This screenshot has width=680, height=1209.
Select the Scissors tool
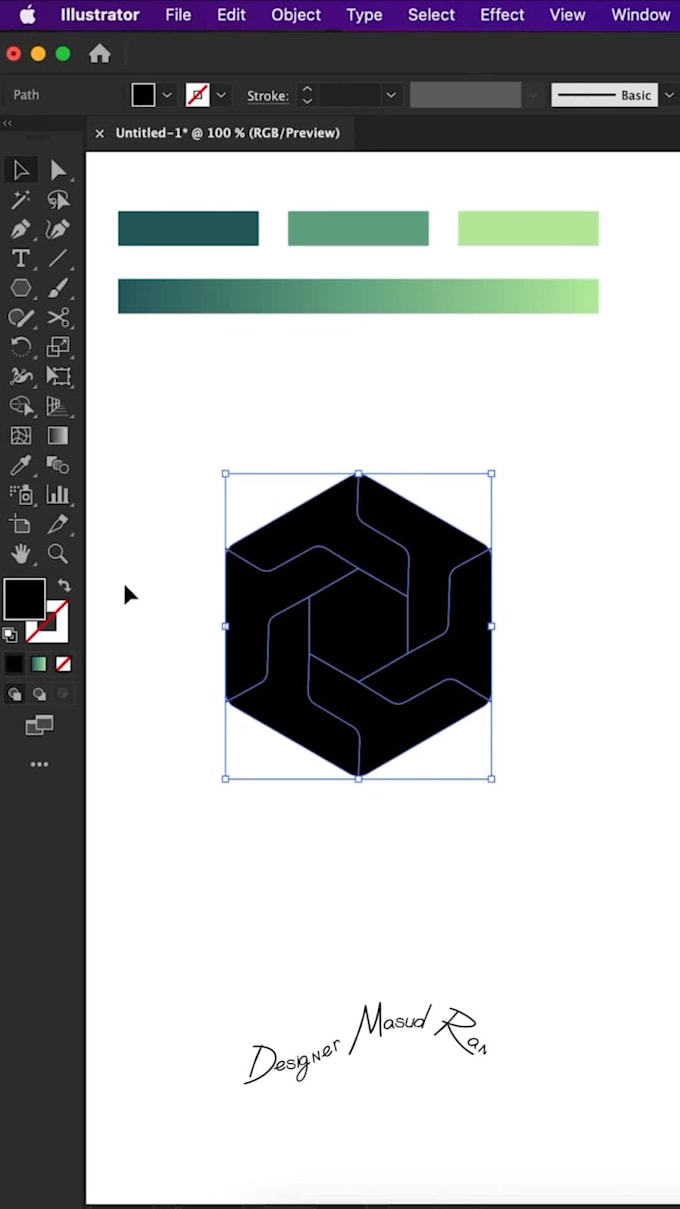[58, 318]
